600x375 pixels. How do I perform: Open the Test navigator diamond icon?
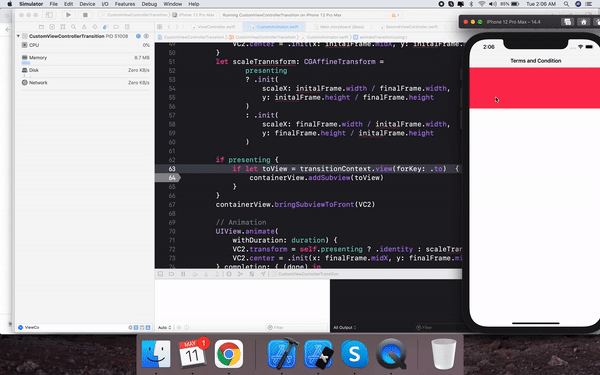[x=95, y=27]
